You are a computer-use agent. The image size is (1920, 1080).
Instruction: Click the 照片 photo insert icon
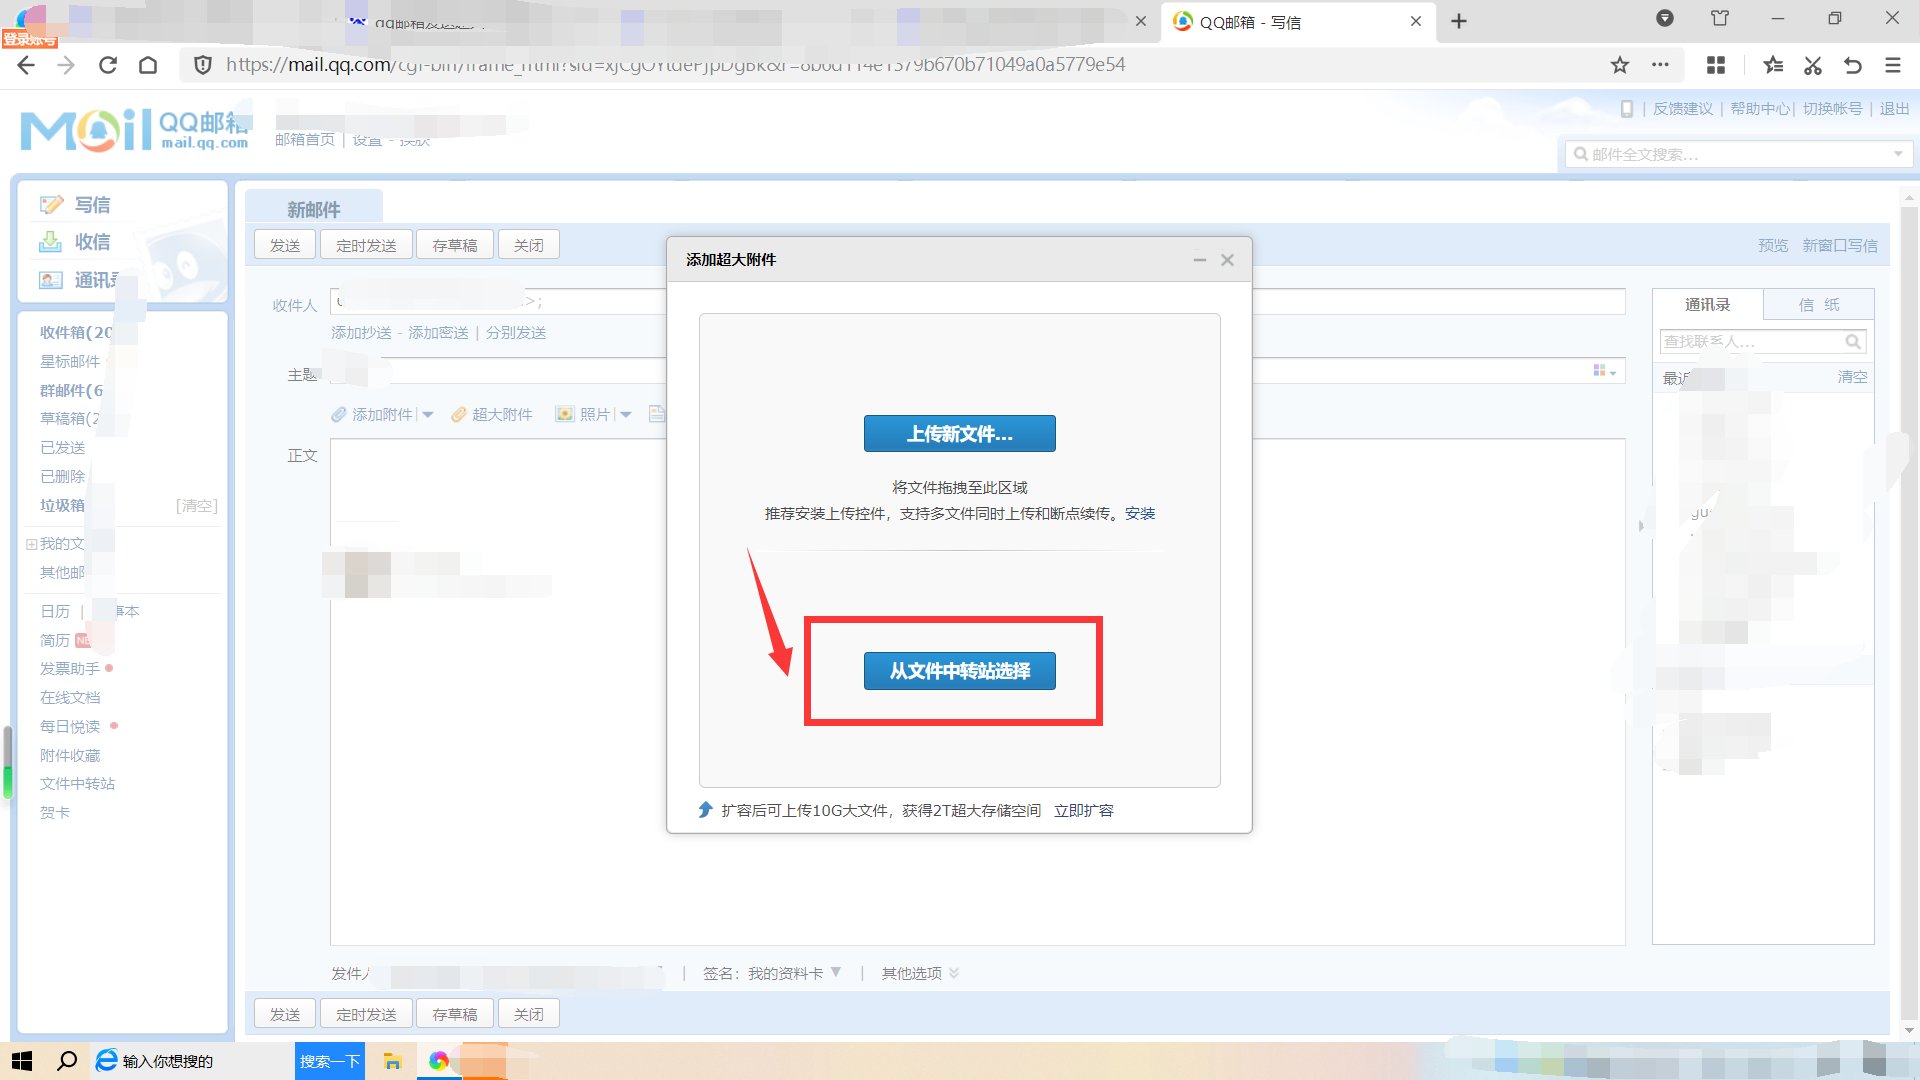tap(566, 414)
